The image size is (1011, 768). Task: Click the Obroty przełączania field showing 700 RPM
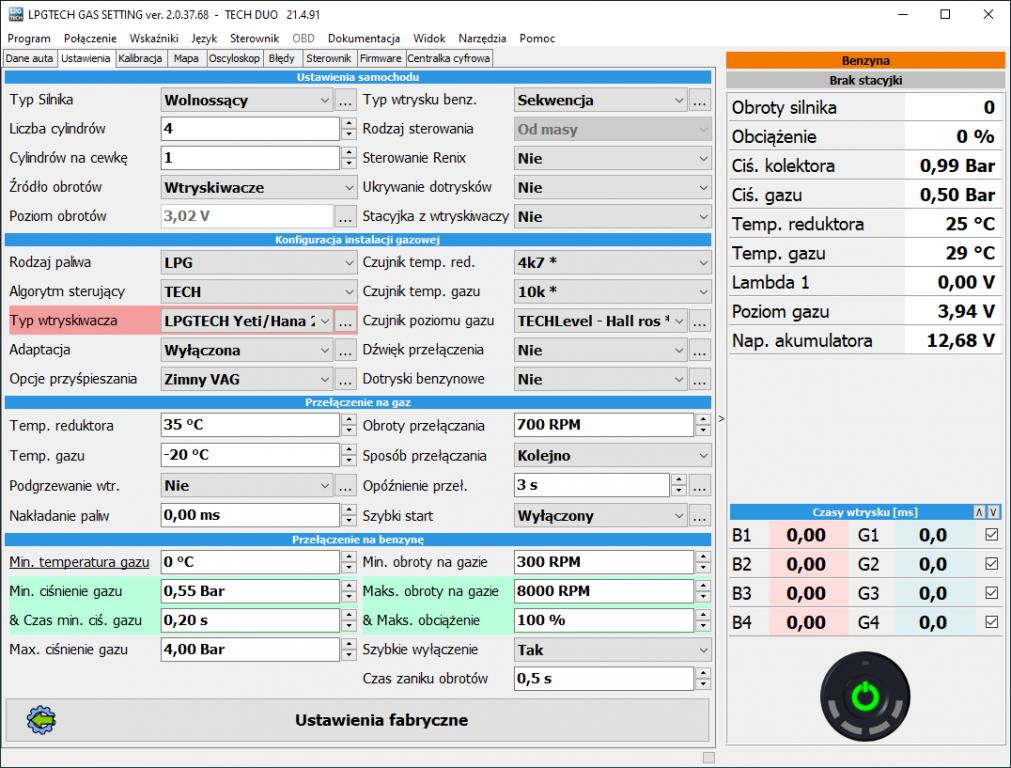(x=604, y=425)
